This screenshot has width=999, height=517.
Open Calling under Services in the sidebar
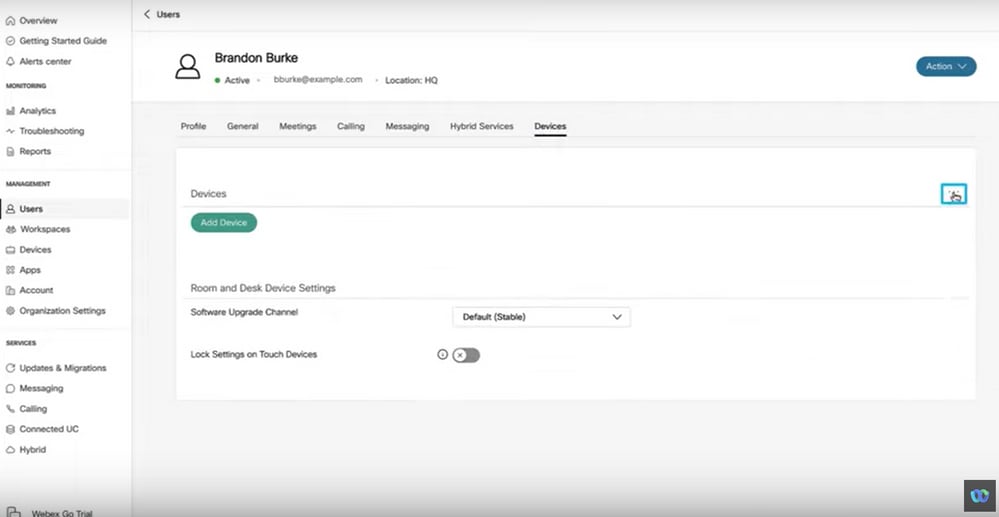[26, 409]
